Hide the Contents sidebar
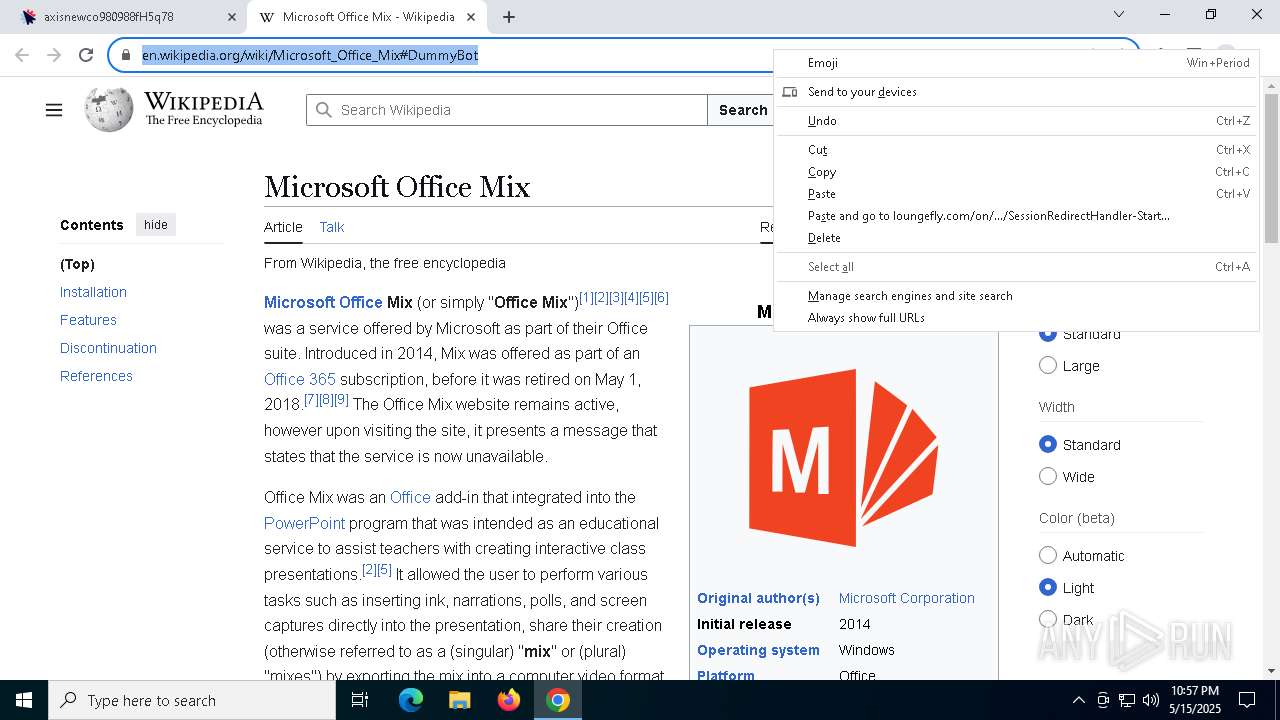 pyautogui.click(x=156, y=225)
